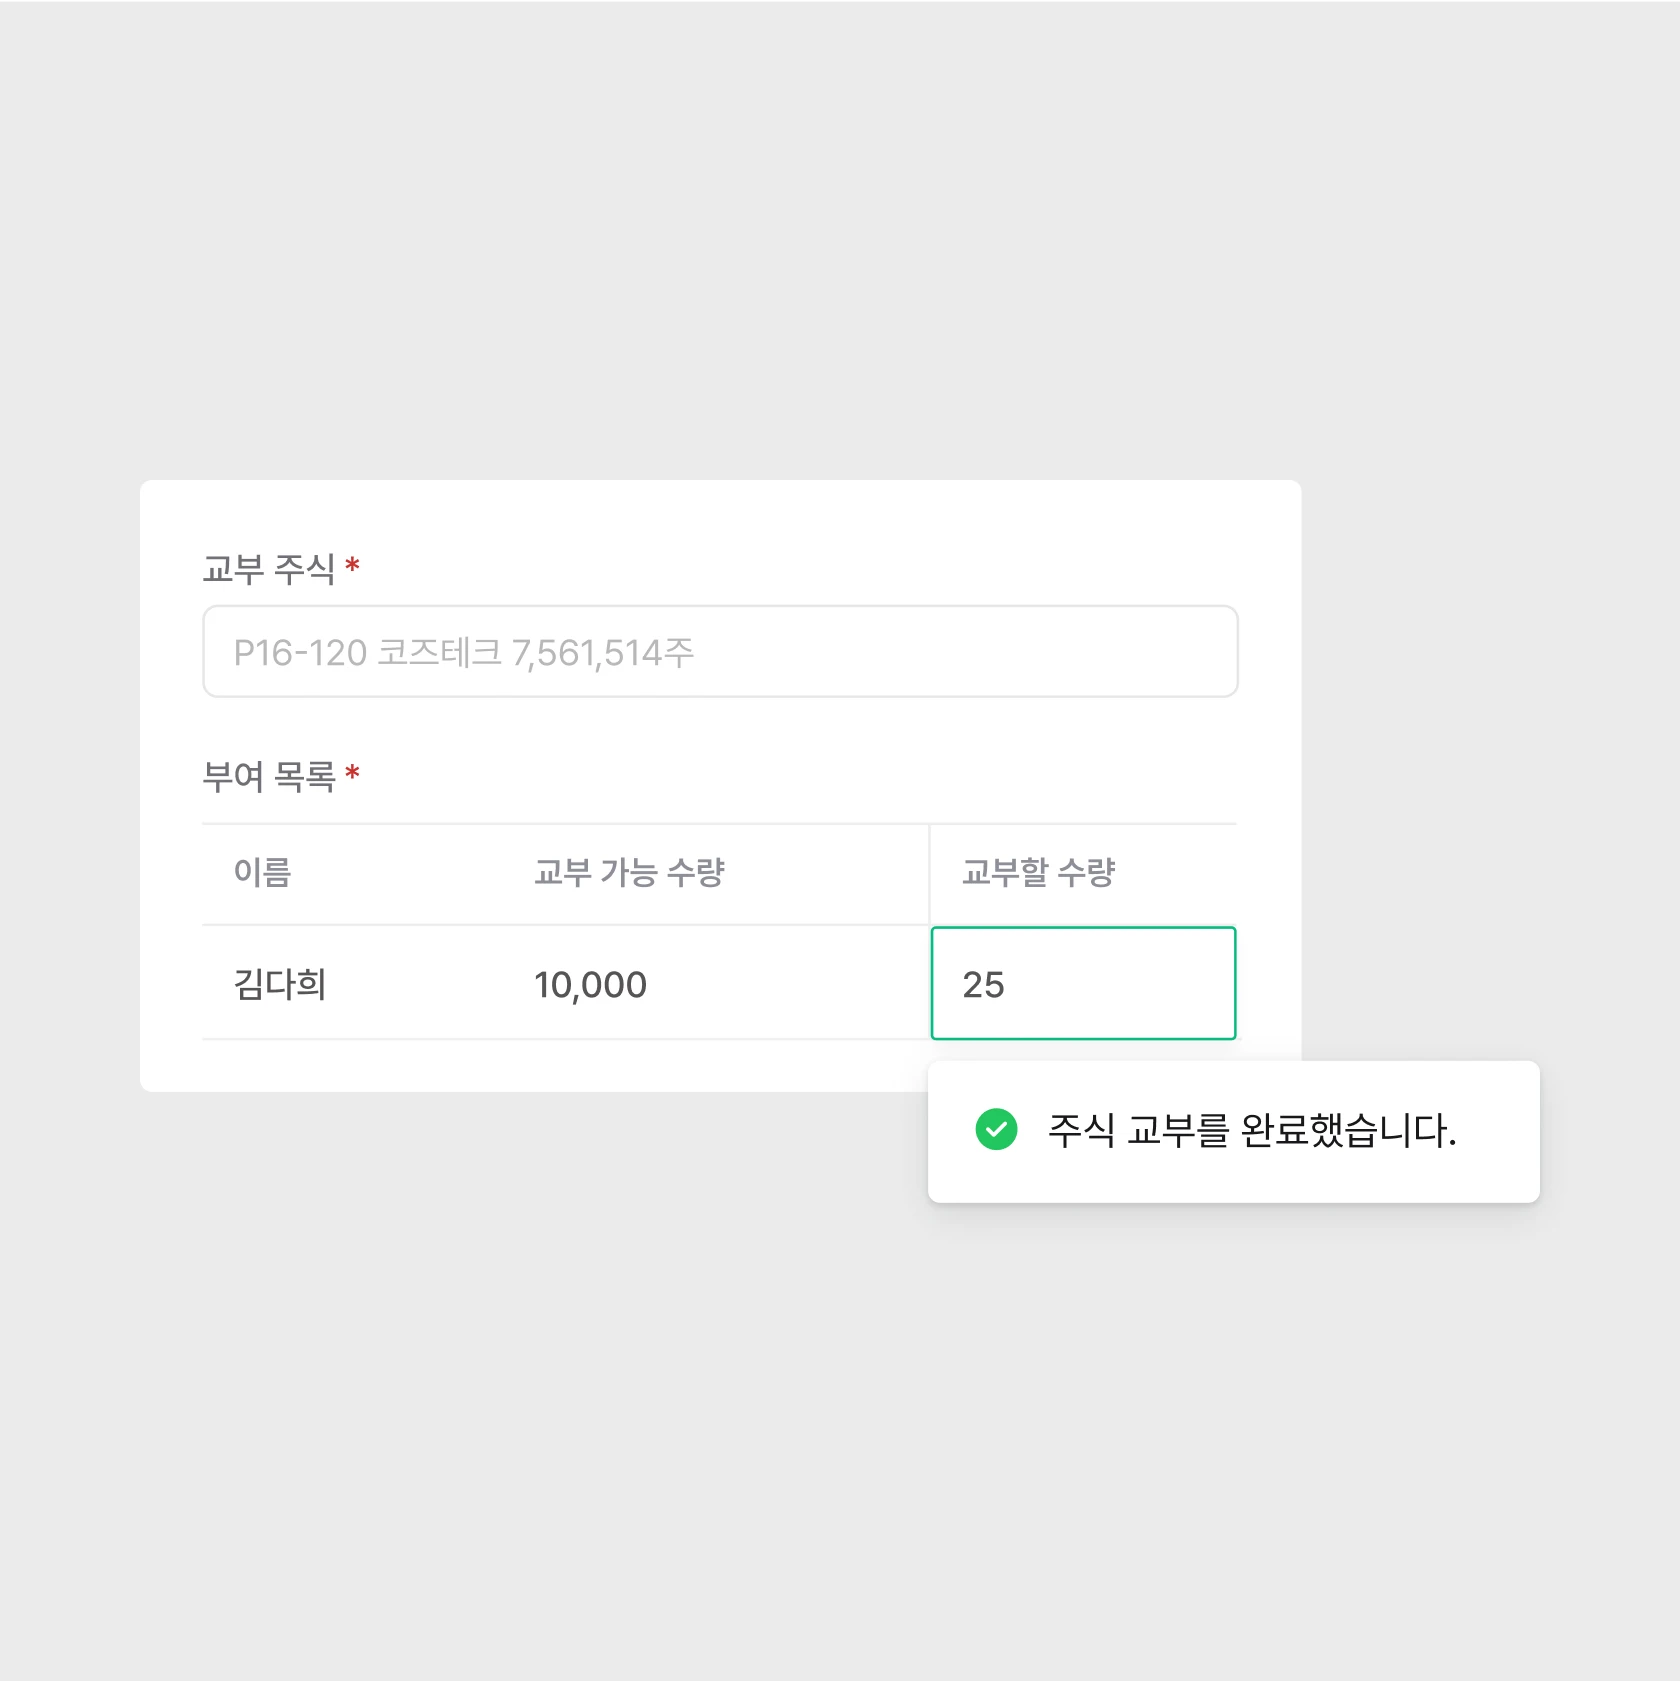Select the 교부 주식 input field

[719, 651]
